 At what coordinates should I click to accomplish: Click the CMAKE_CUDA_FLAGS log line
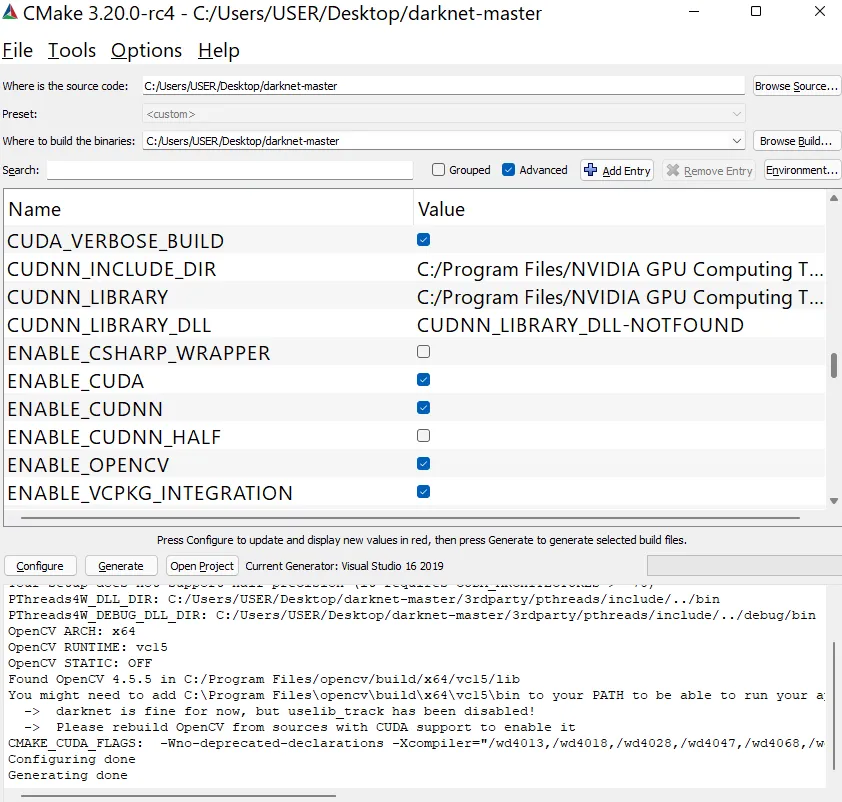[416, 743]
